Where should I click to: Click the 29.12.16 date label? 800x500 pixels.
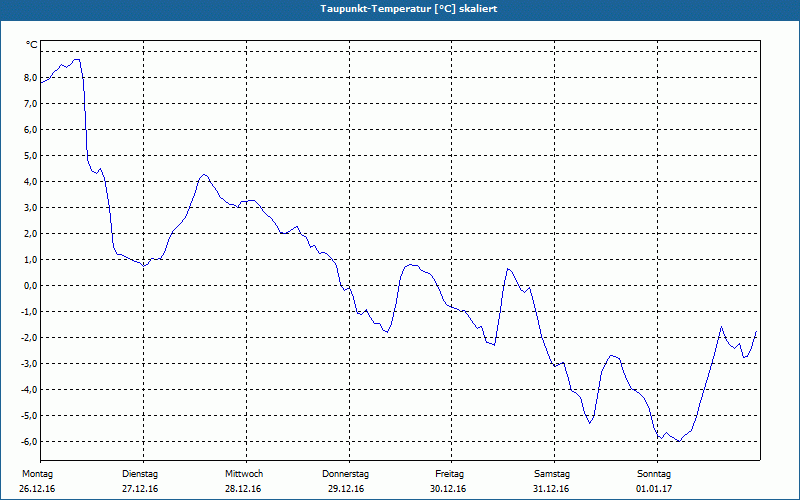point(346,489)
